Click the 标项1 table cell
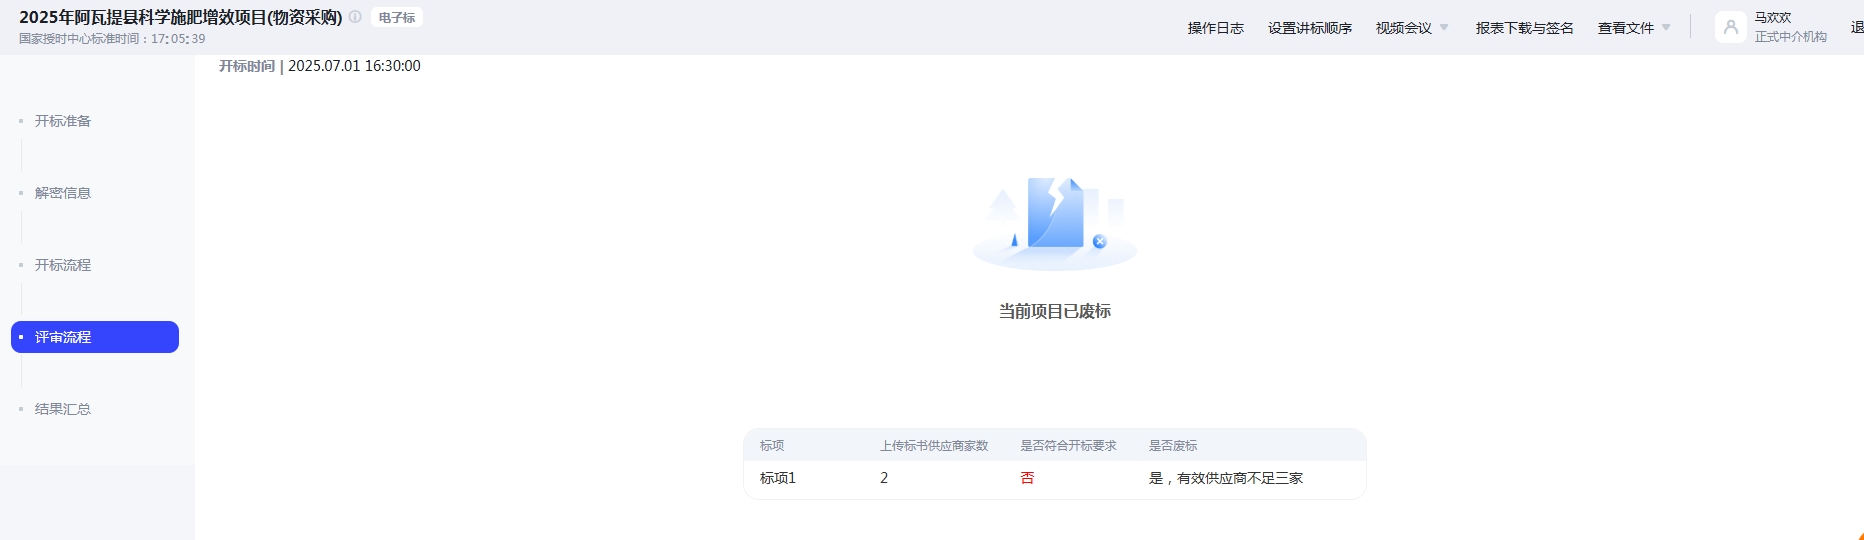 [778, 478]
